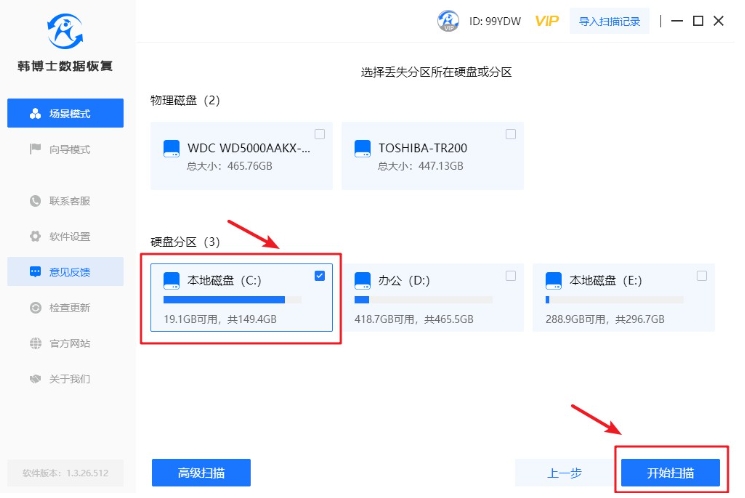The image size is (745, 498).
Task: Uncheck the 本地磁盘 (C:) partition checkbox
Action: pos(320,276)
